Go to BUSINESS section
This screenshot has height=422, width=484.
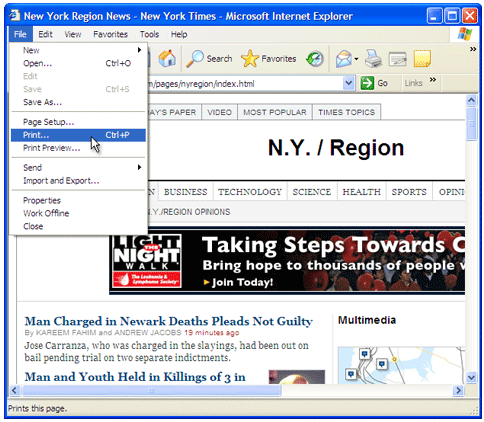point(186,192)
